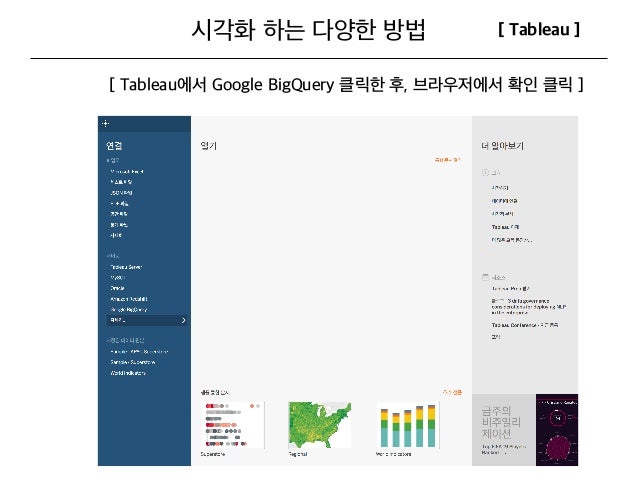Click the Viz of the Week gray tile

[x=504, y=430]
